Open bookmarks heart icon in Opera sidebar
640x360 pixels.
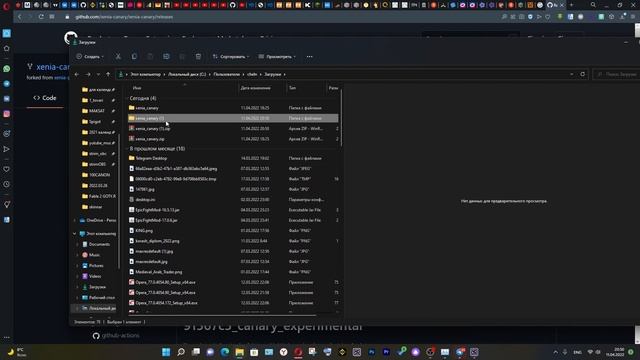pyautogui.click(x=7, y=169)
